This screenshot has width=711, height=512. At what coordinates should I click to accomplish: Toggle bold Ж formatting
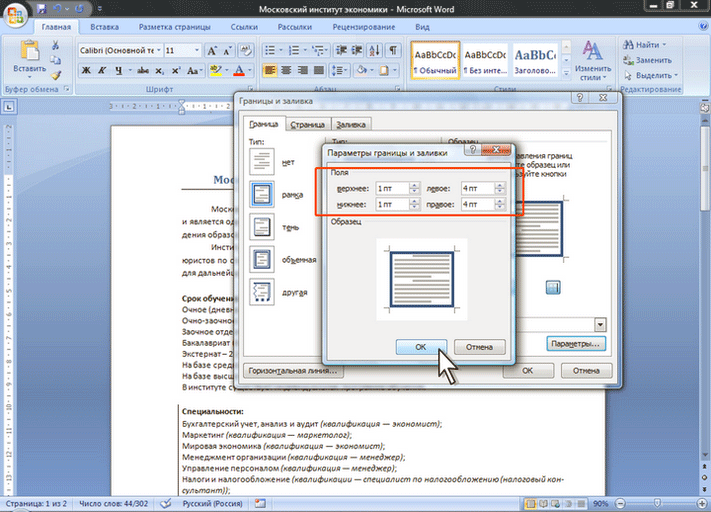click(86, 70)
